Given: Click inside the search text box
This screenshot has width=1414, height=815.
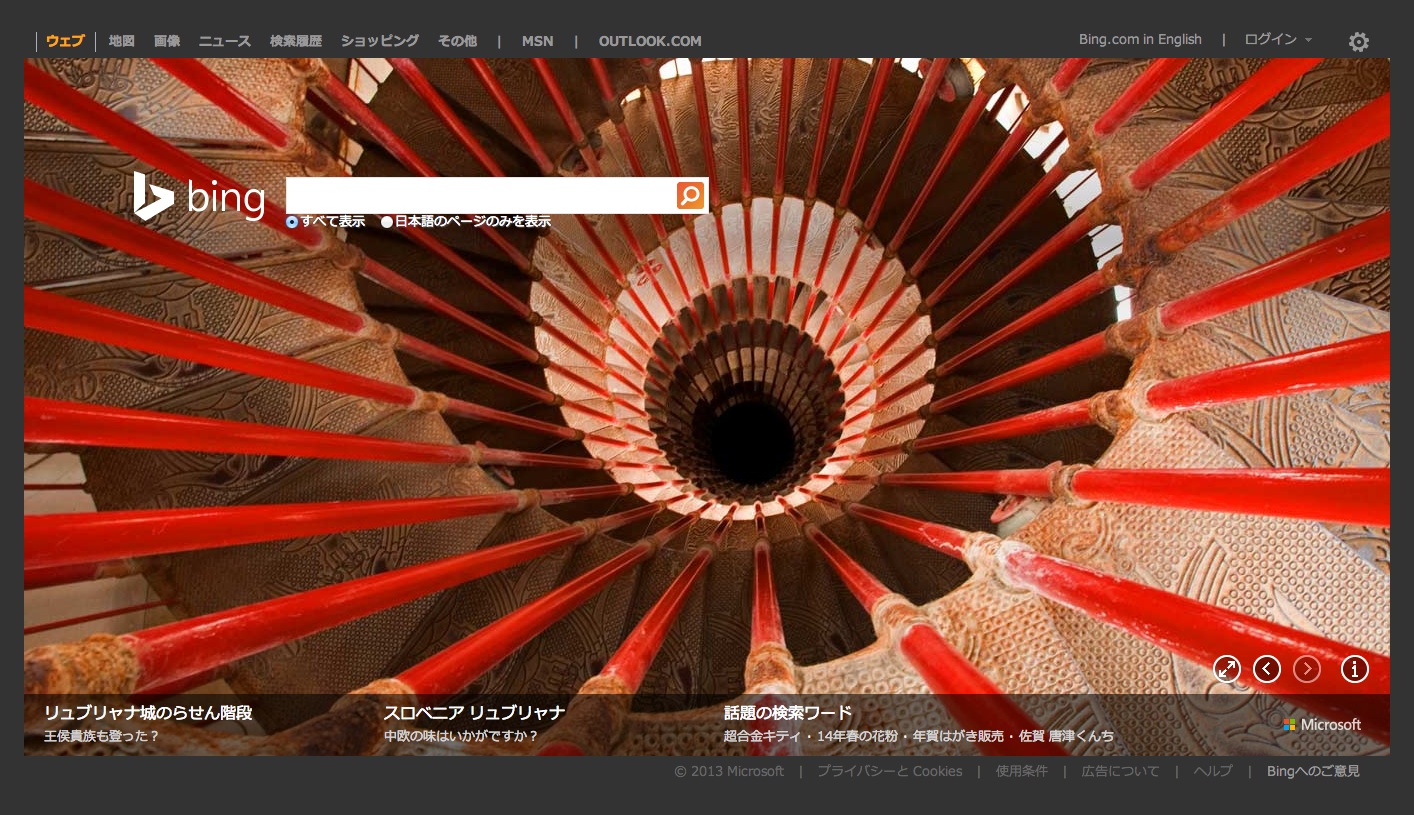Looking at the screenshot, I should click(x=480, y=195).
